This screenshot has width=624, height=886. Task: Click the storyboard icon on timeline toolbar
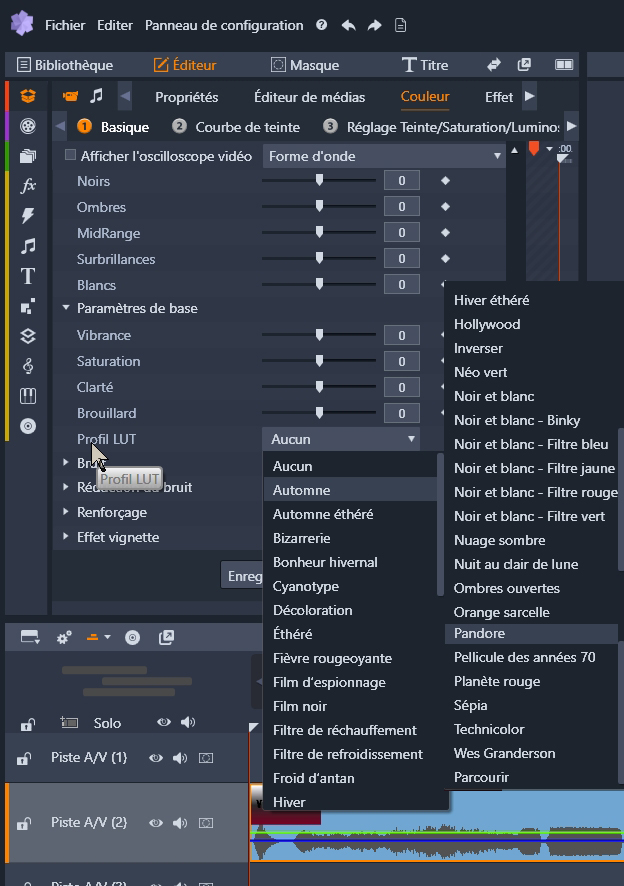(x=29, y=637)
